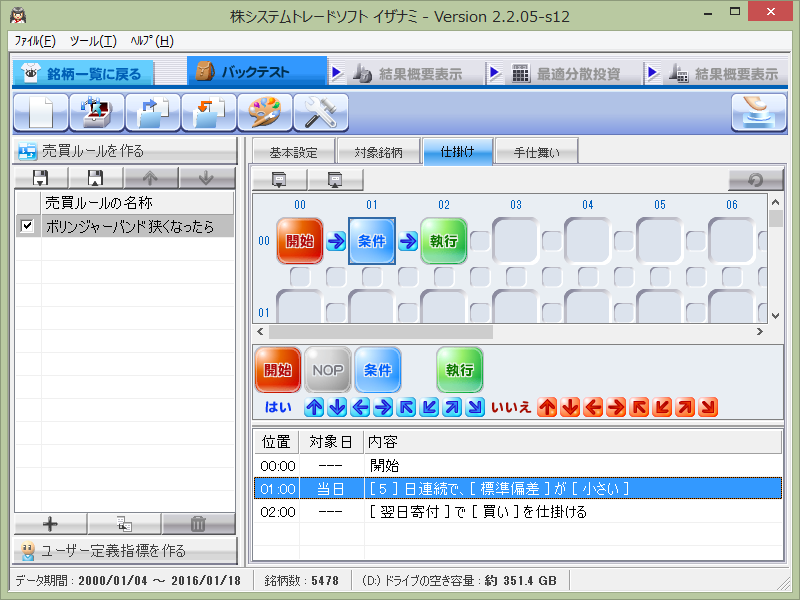Select the 02:00 翌日寄付 買い row
Viewport: 800px width, 600px height.
click(x=518, y=511)
